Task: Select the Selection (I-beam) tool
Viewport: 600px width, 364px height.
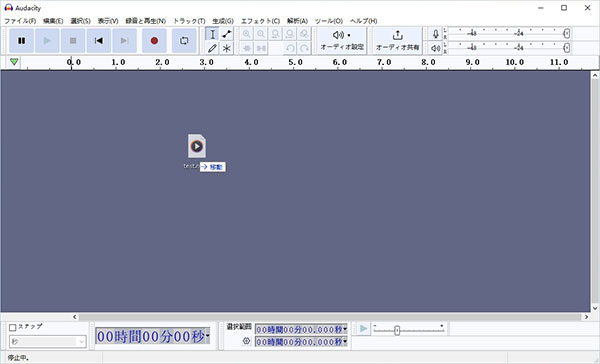Action: point(212,34)
